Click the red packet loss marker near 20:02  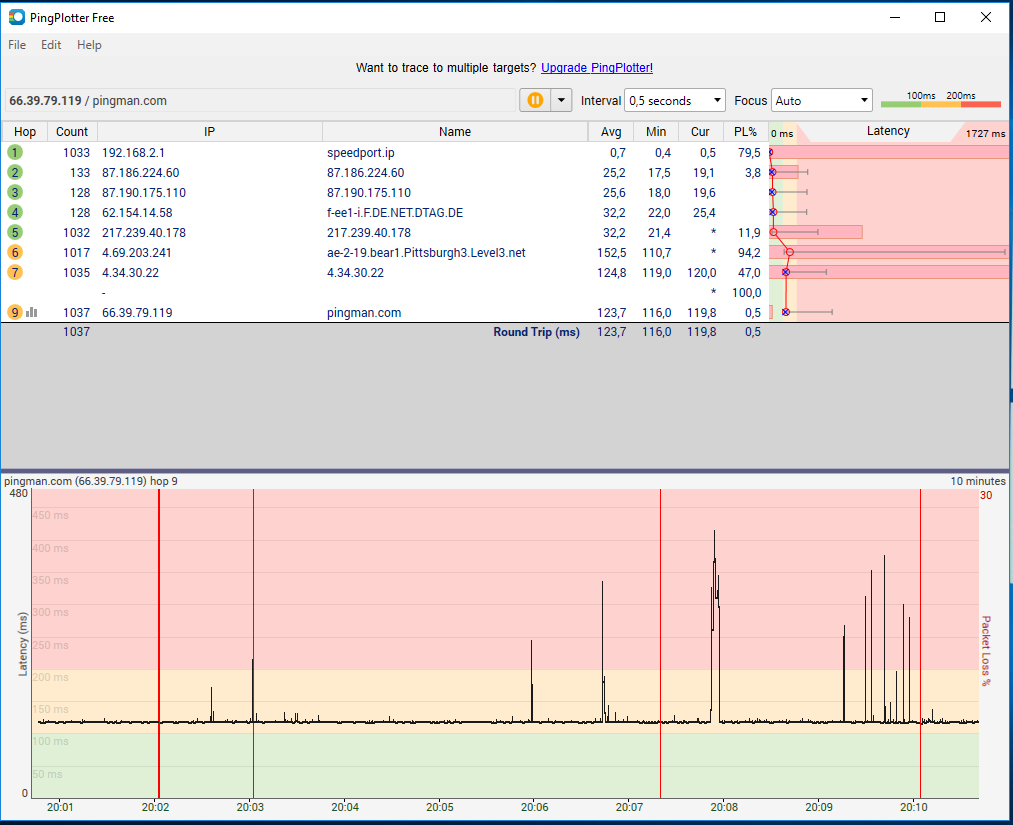(159, 643)
